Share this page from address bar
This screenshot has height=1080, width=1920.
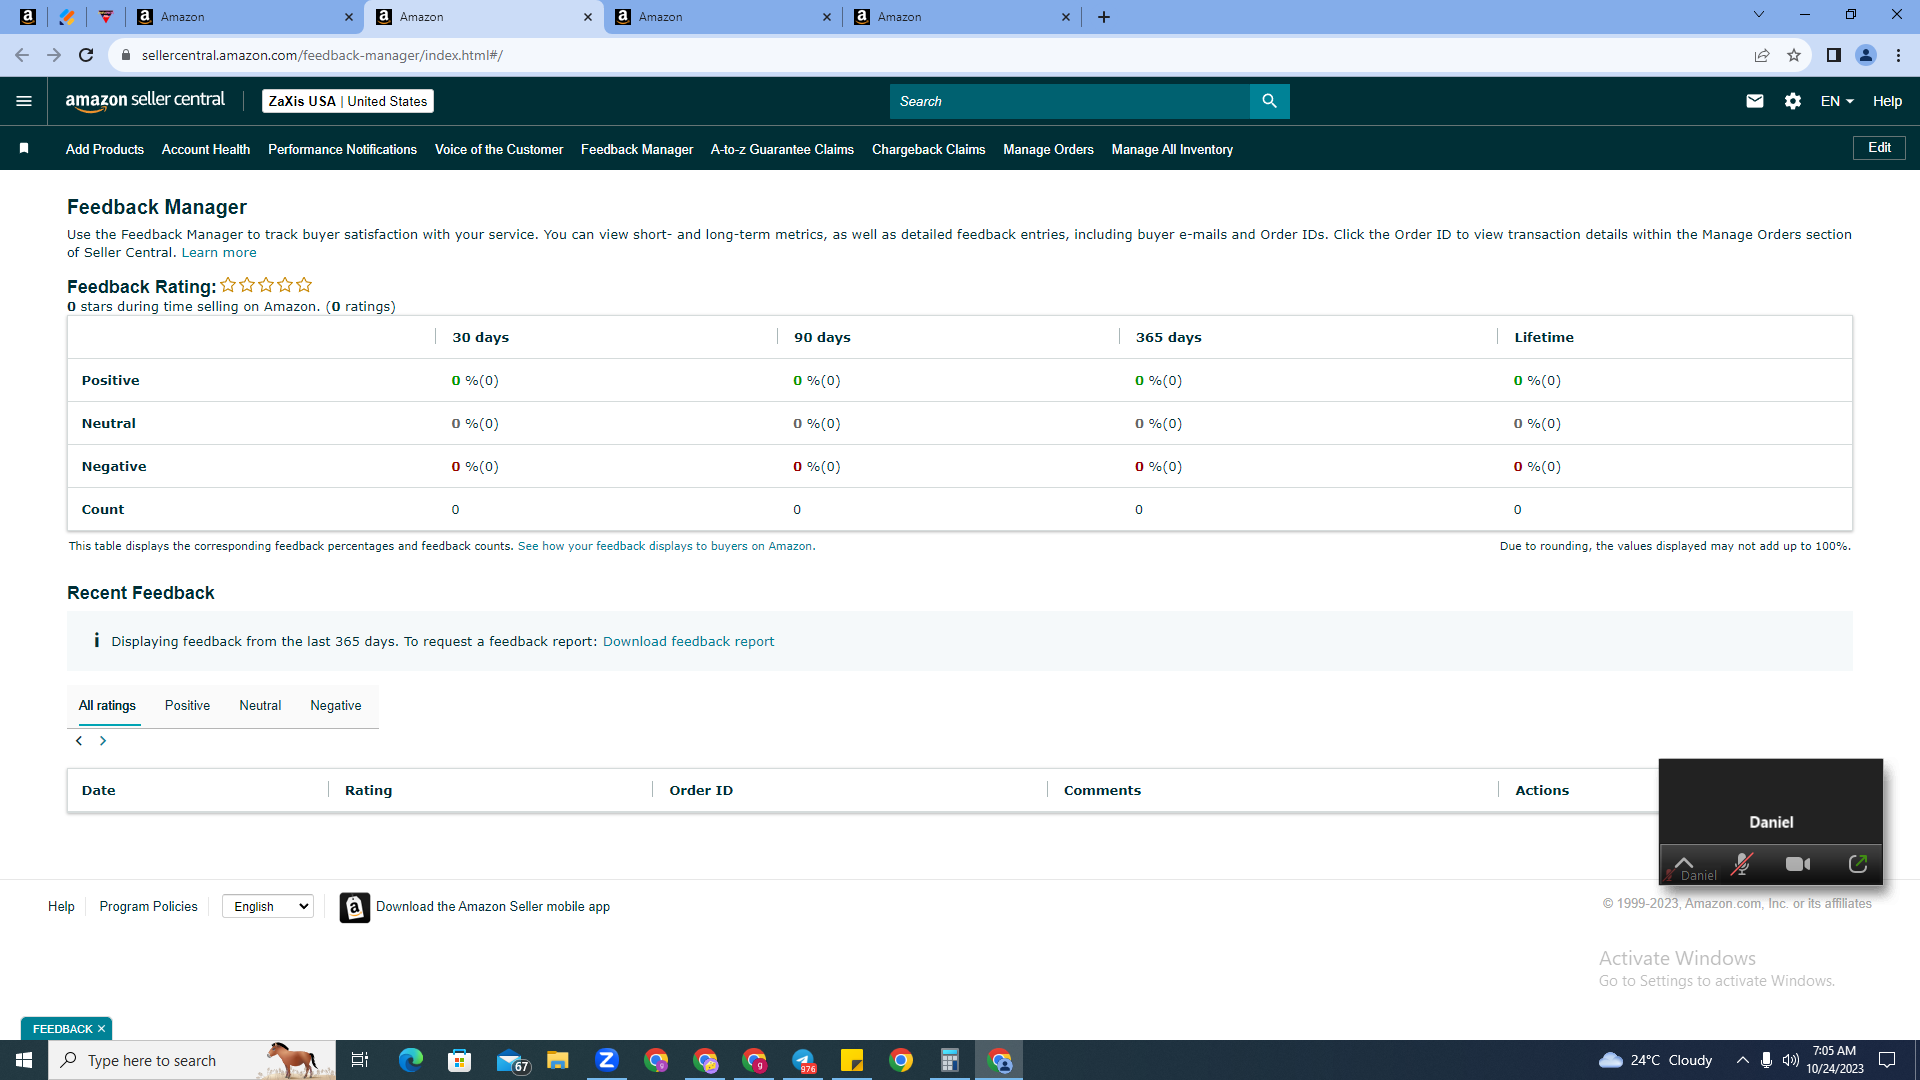click(1762, 55)
